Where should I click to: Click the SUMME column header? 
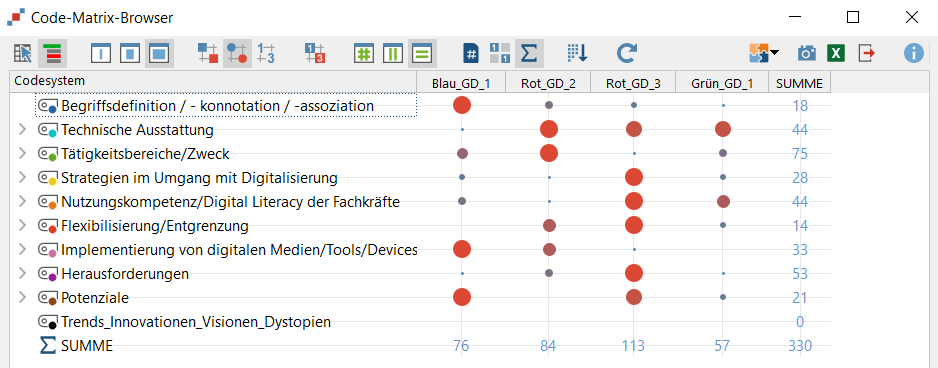coord(799,81)
